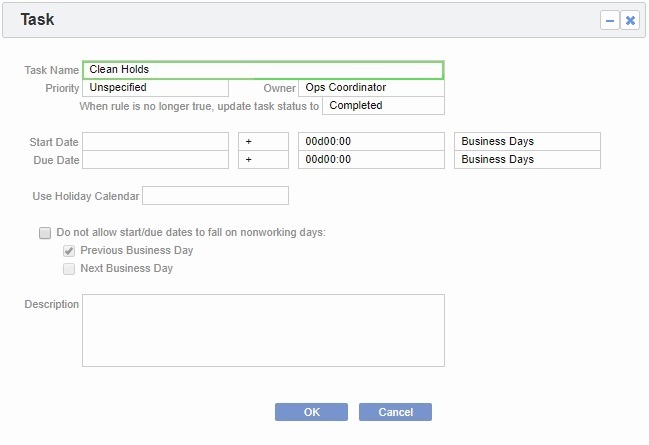
Task: Select the Start Date plus sign operator field
Action: click(x=263, y=142)
